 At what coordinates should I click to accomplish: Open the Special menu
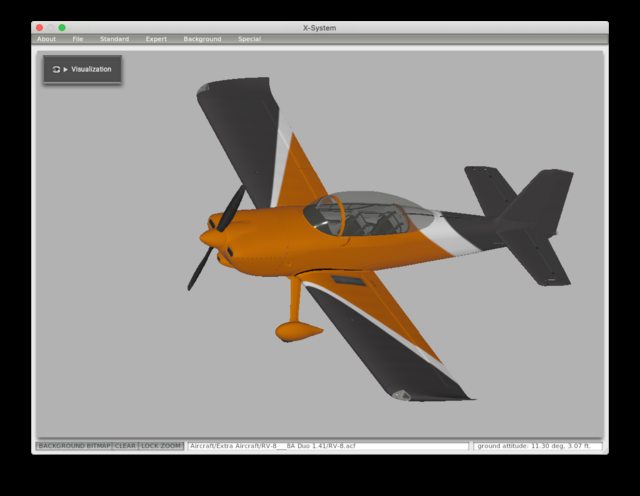tap(249, 39)
